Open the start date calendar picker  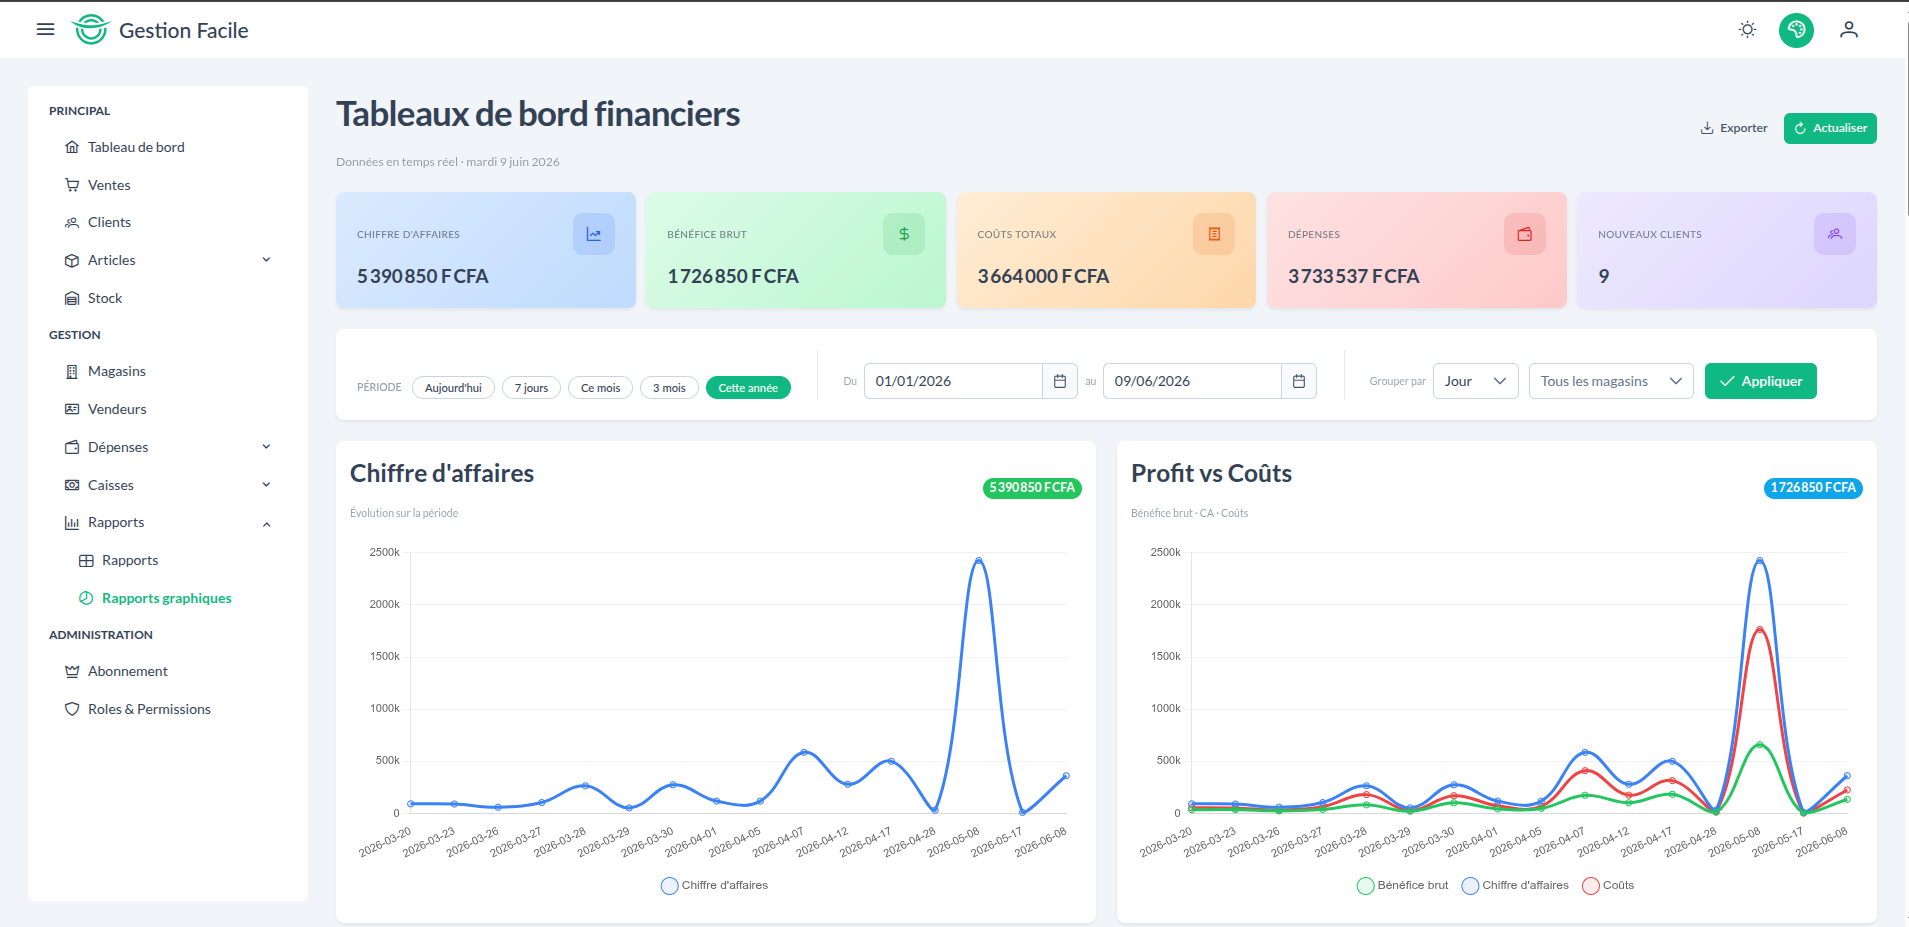click(x=1060, y=381)
